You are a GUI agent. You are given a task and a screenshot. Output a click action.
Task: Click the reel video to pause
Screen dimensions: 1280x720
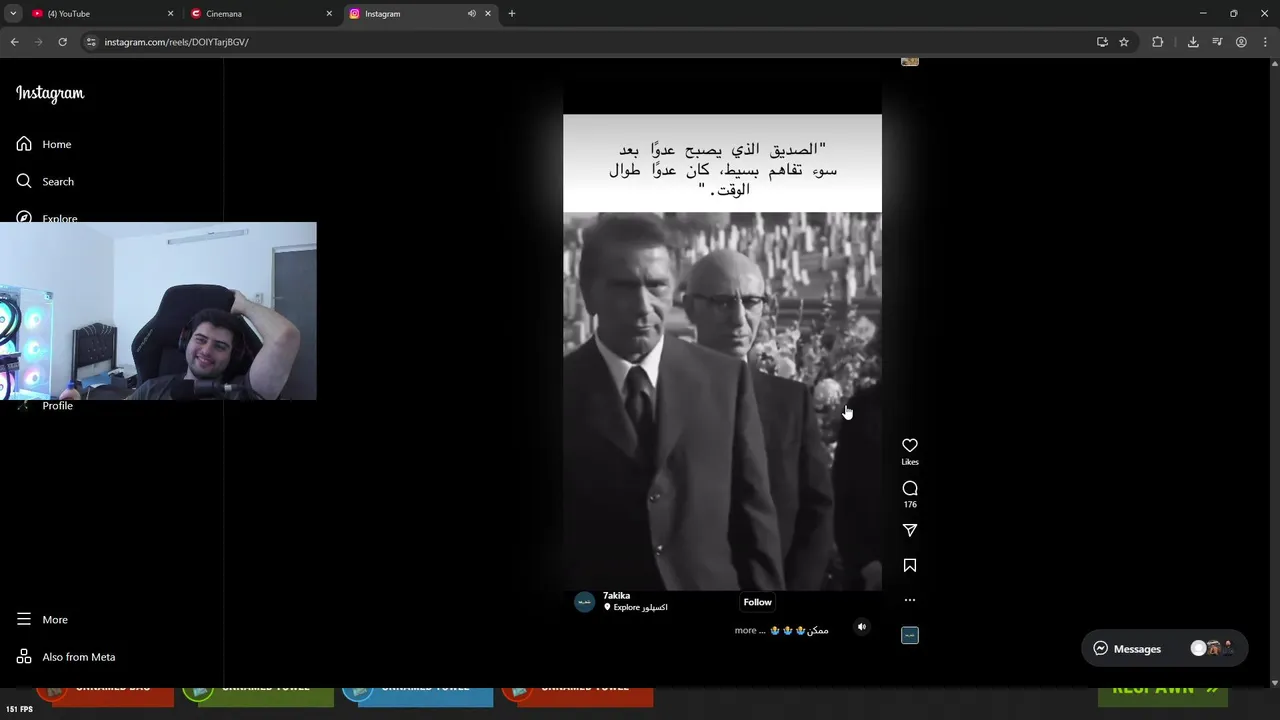coord(722,352)
